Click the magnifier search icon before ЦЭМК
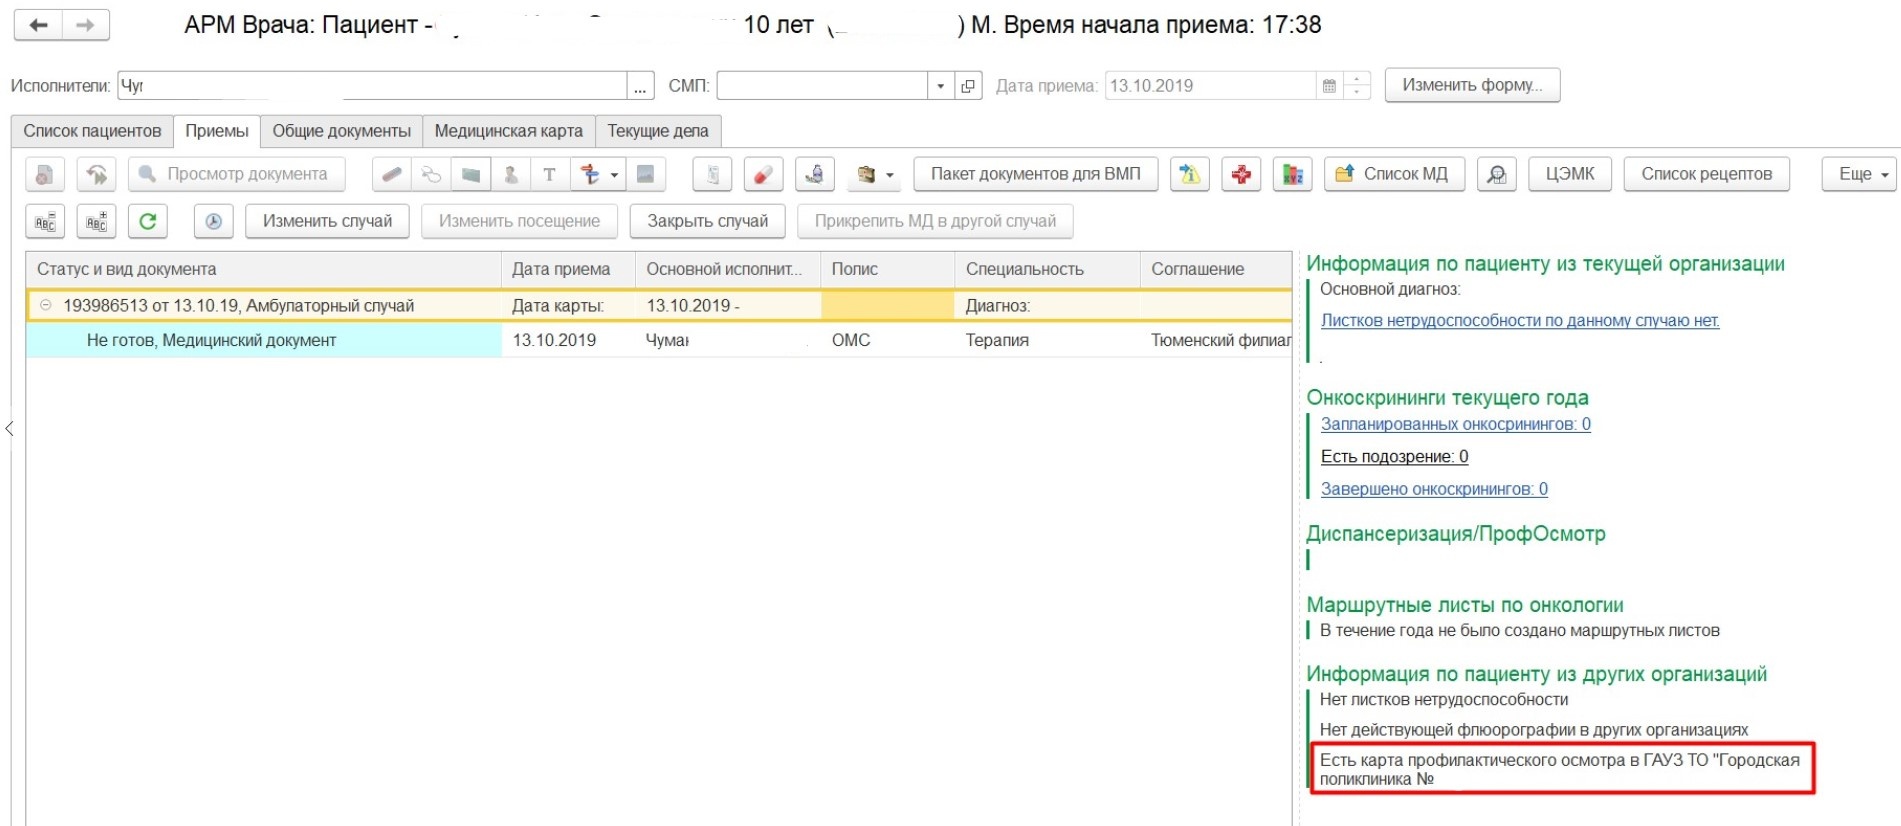The height and width of the screenshot is (826, 1901). pos(1496,174)
